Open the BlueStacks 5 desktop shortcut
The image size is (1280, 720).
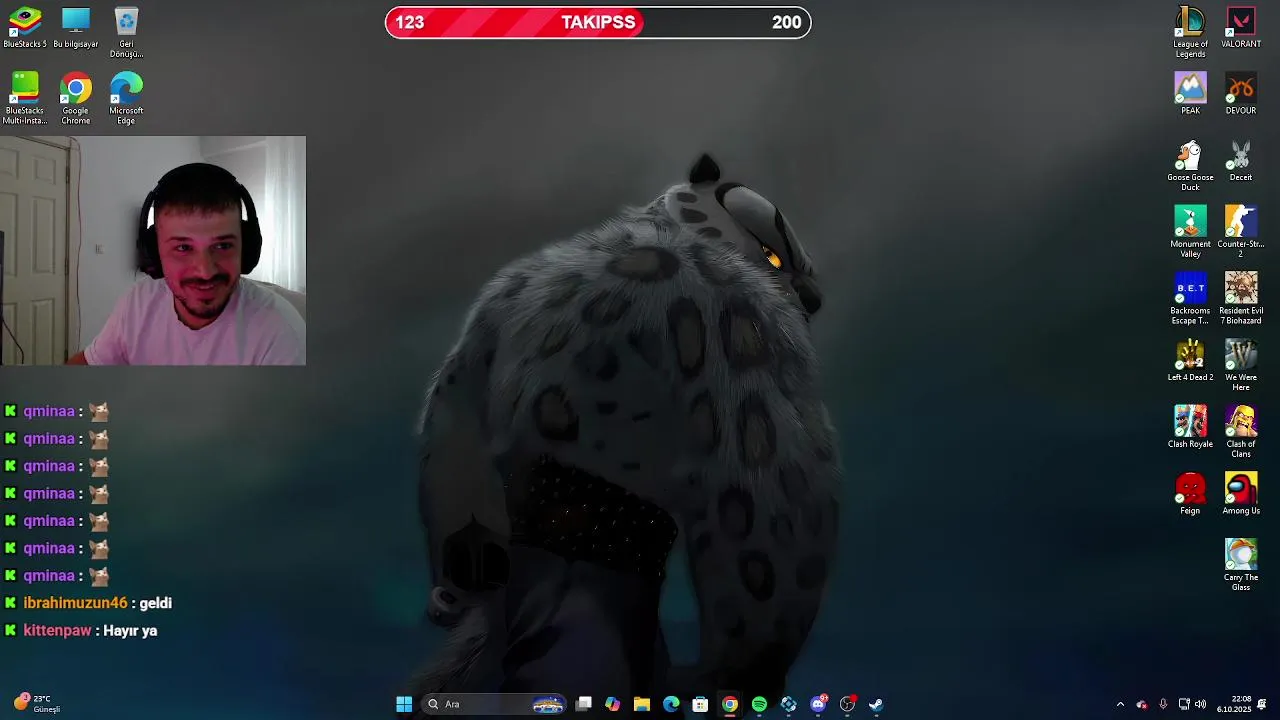pyautogui.click(x=25, y=27)
